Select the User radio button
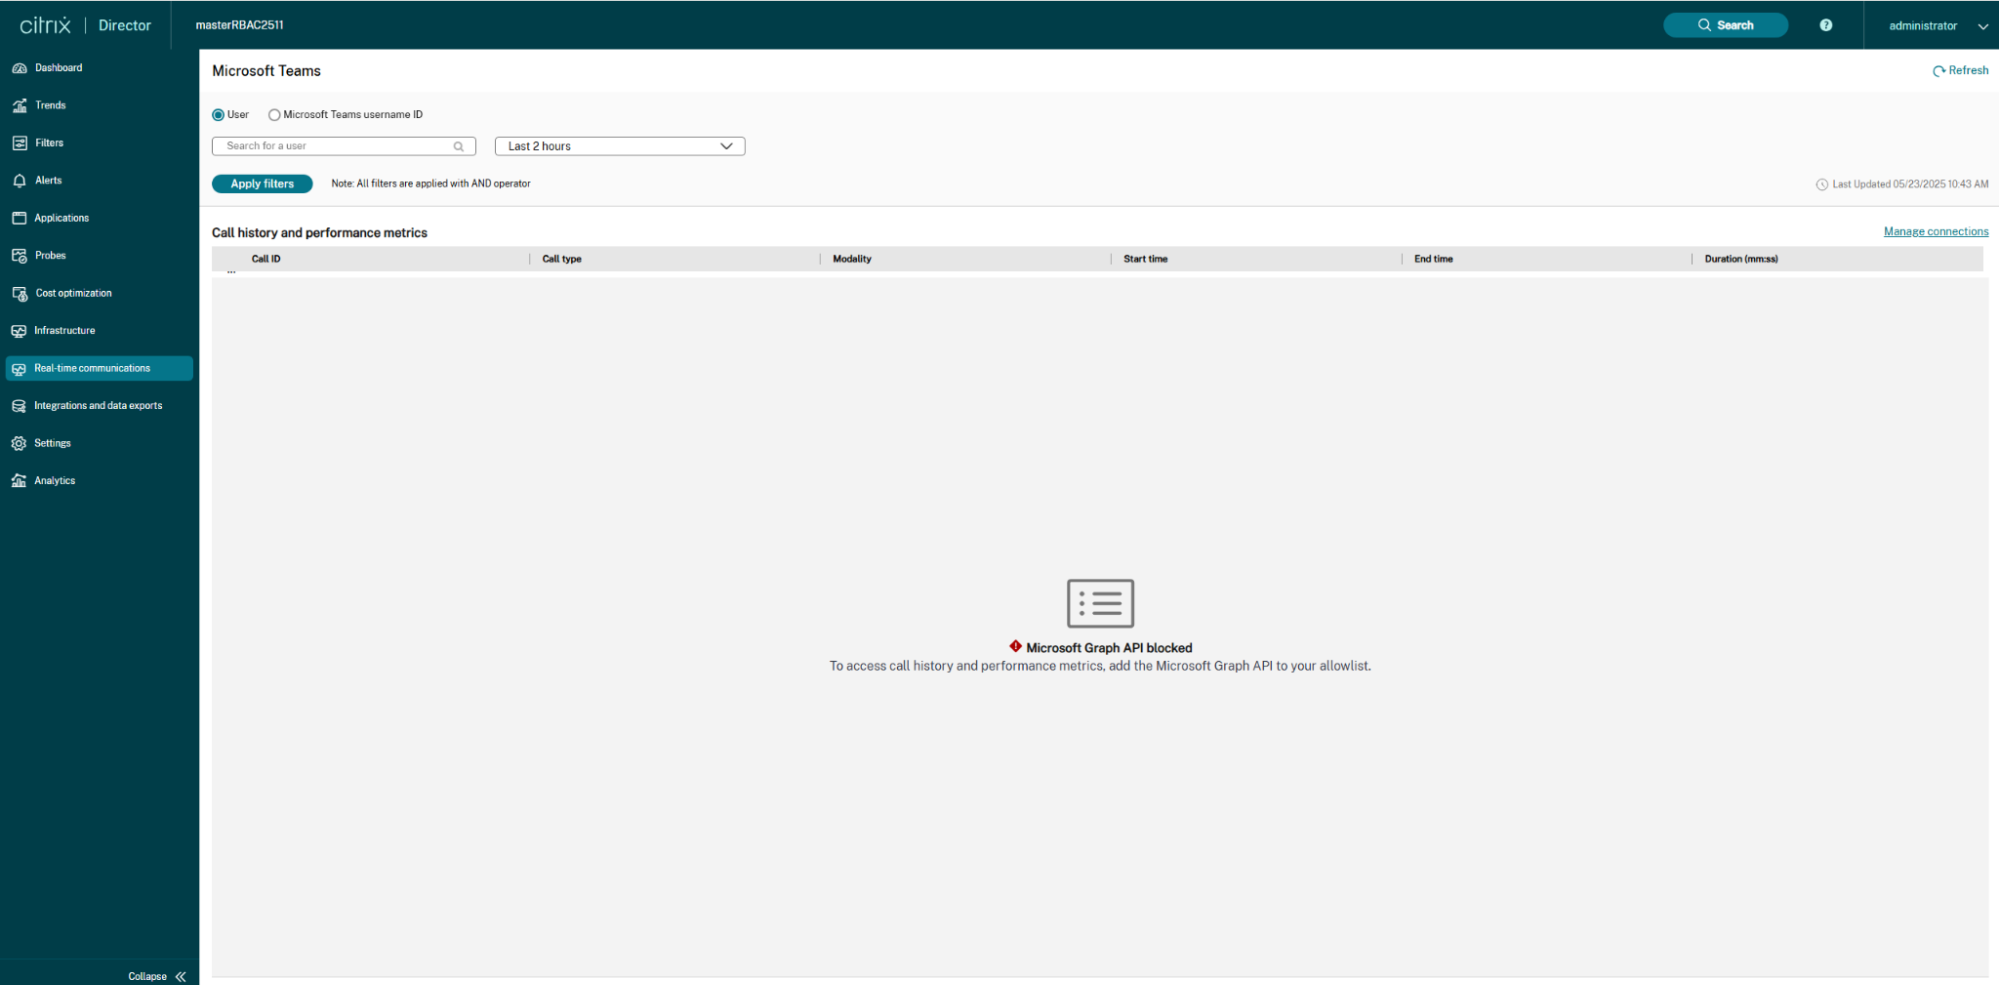The image size is (1999, 985). pyautogui.click(x=218, y=115)
